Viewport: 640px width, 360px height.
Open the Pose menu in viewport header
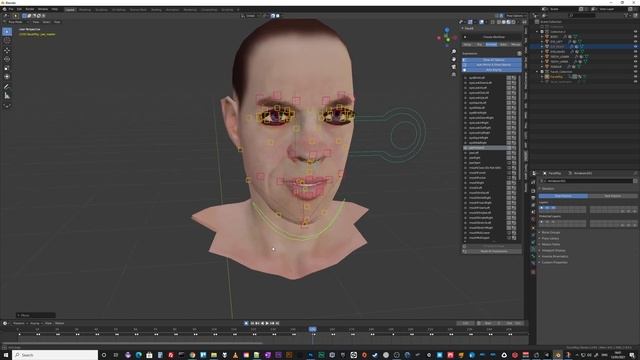point(57,22)
